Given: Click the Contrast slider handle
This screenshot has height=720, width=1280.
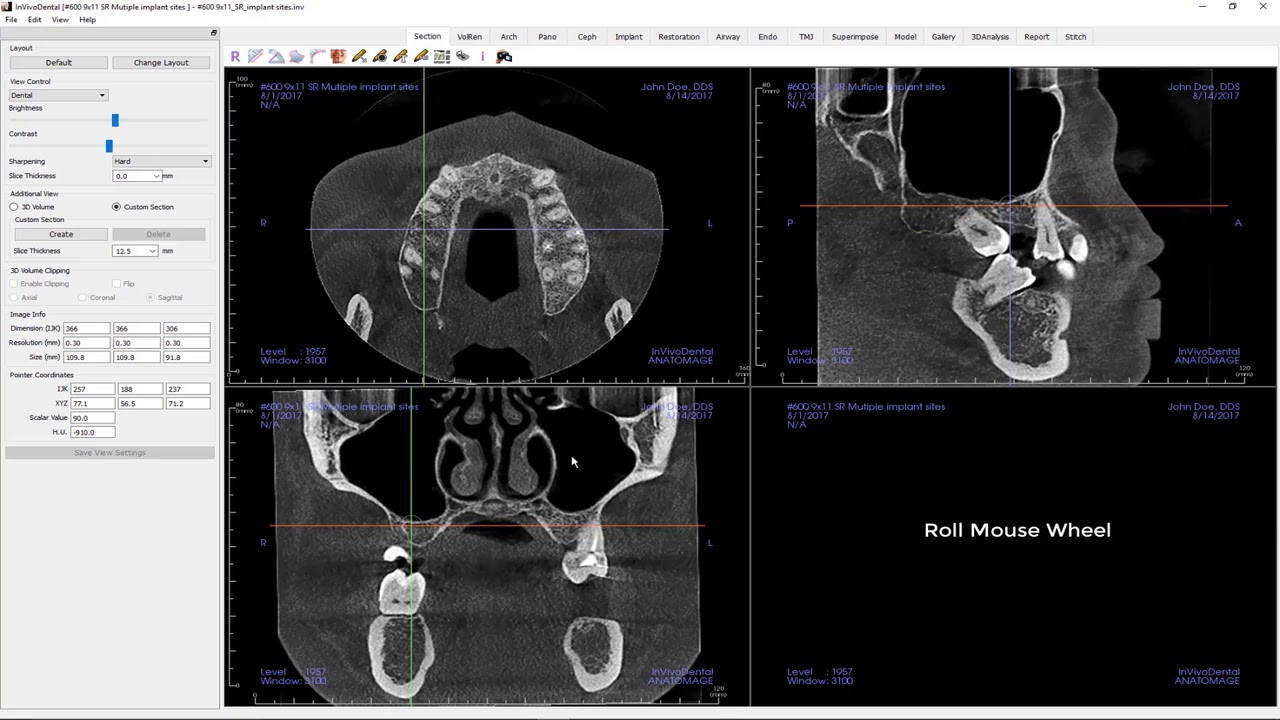Looking at the screenshot, I should point(109,146).
